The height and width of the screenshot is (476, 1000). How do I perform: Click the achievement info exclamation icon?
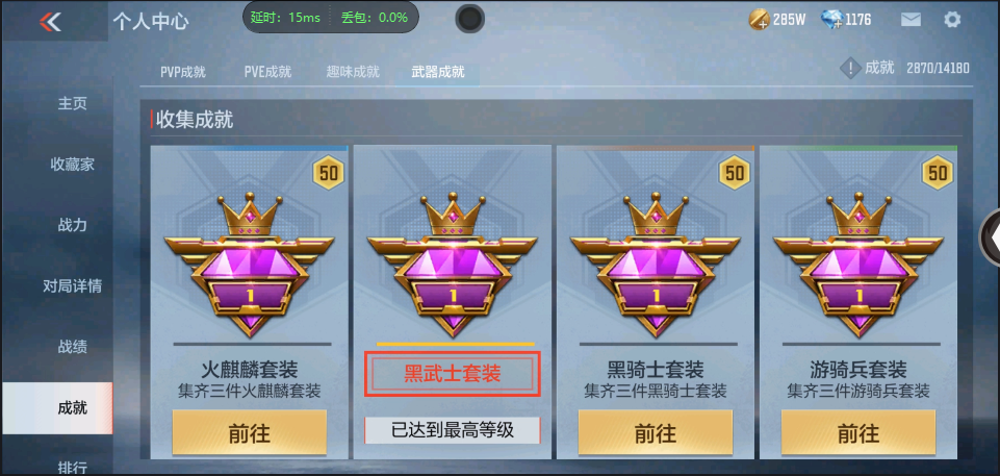[850, 68]
